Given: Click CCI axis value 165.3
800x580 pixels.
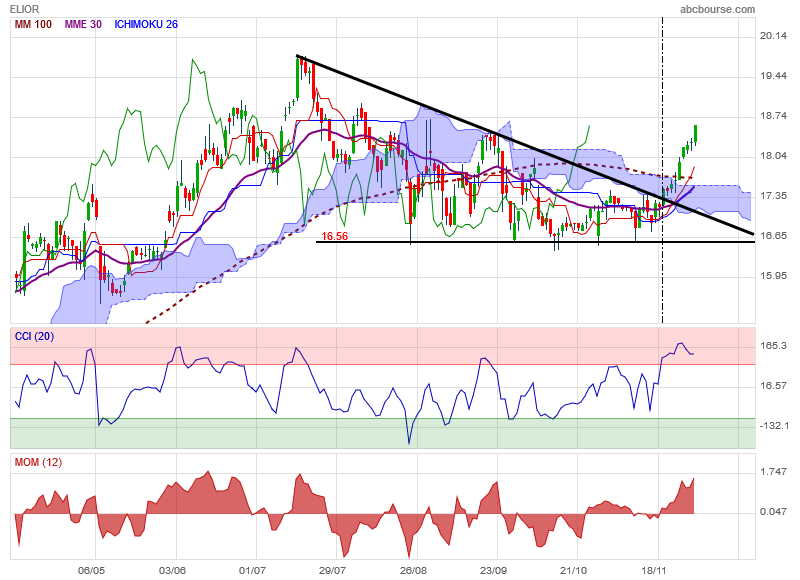Looking at the screenshot, I should pos(773,346).
